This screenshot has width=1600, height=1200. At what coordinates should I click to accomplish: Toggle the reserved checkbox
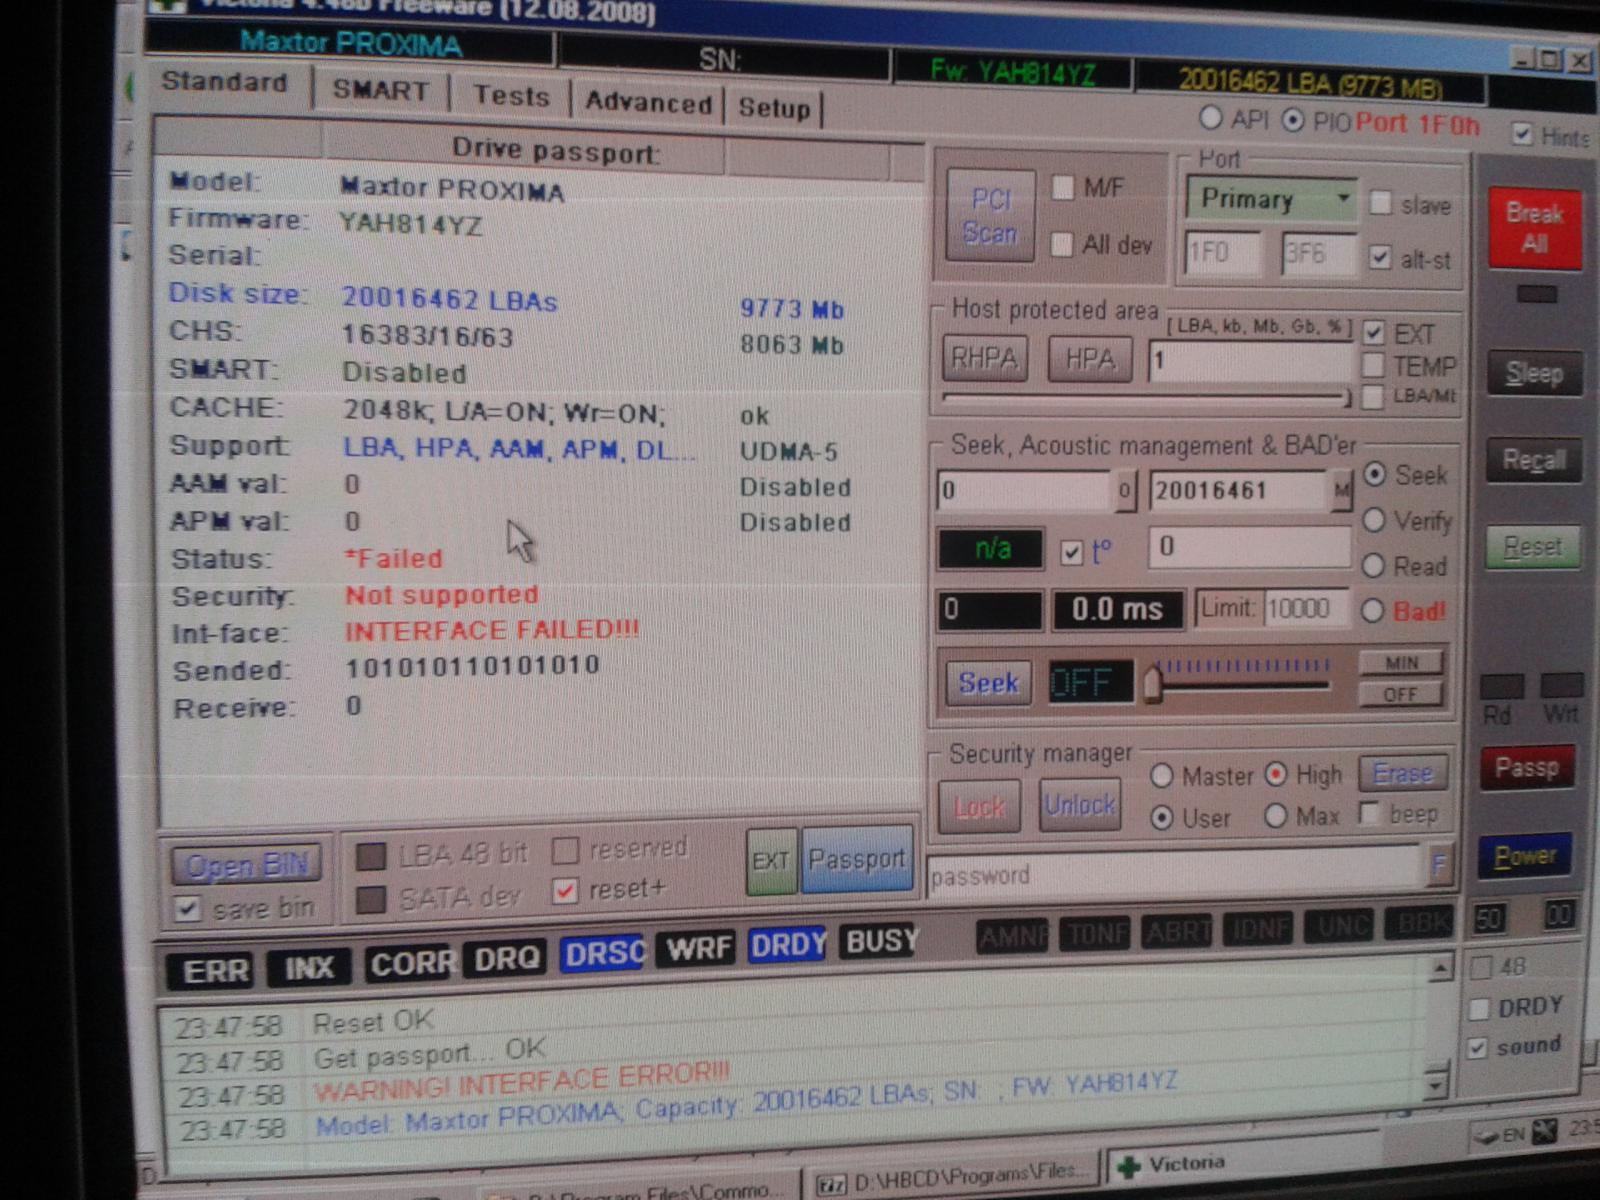click(x=566, y=851)
